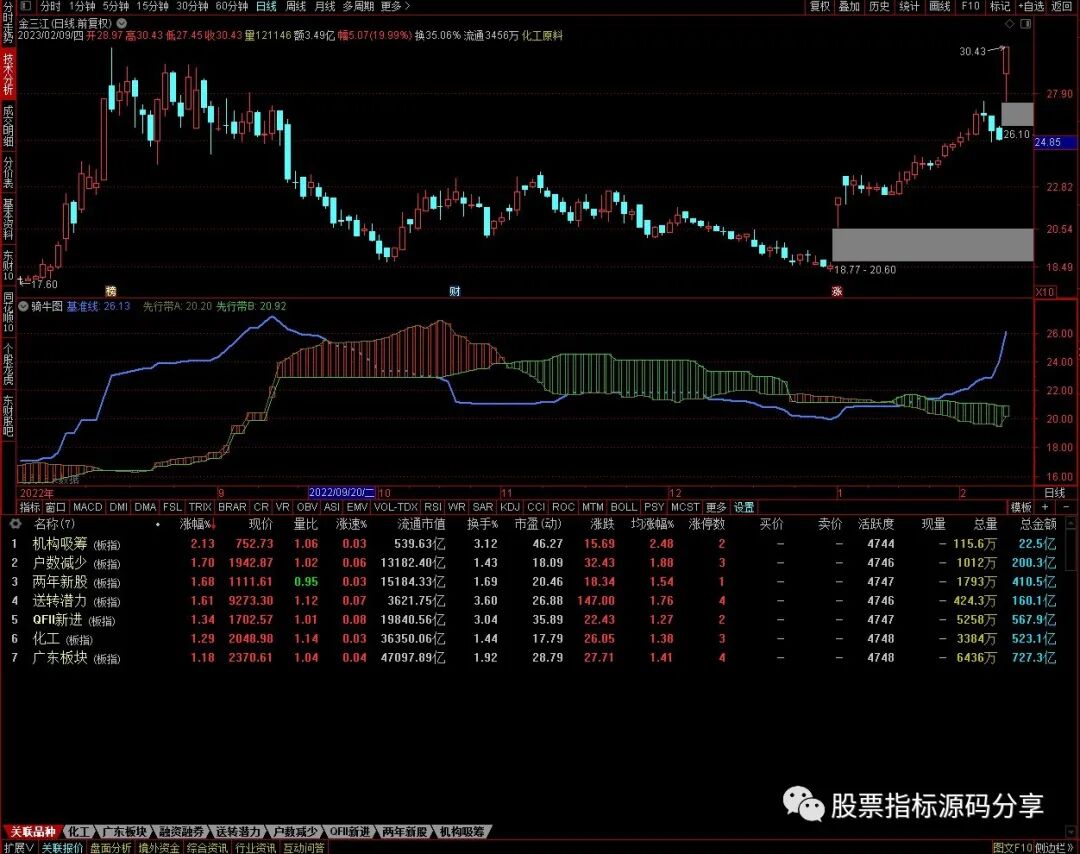Open 融资融券 bottom tab
1080x854 pixels.
pos(182,832)
